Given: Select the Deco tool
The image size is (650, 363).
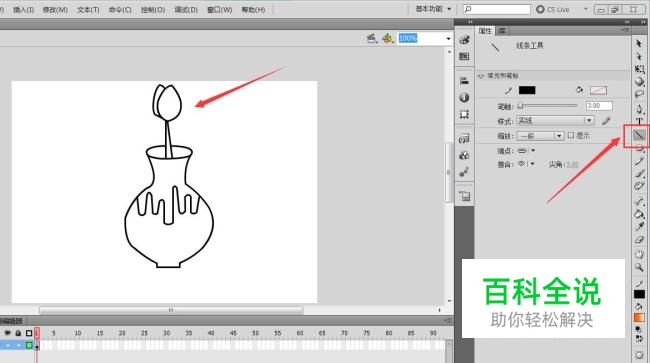Looking at the screenshot, I should click(x=639, y=186).
